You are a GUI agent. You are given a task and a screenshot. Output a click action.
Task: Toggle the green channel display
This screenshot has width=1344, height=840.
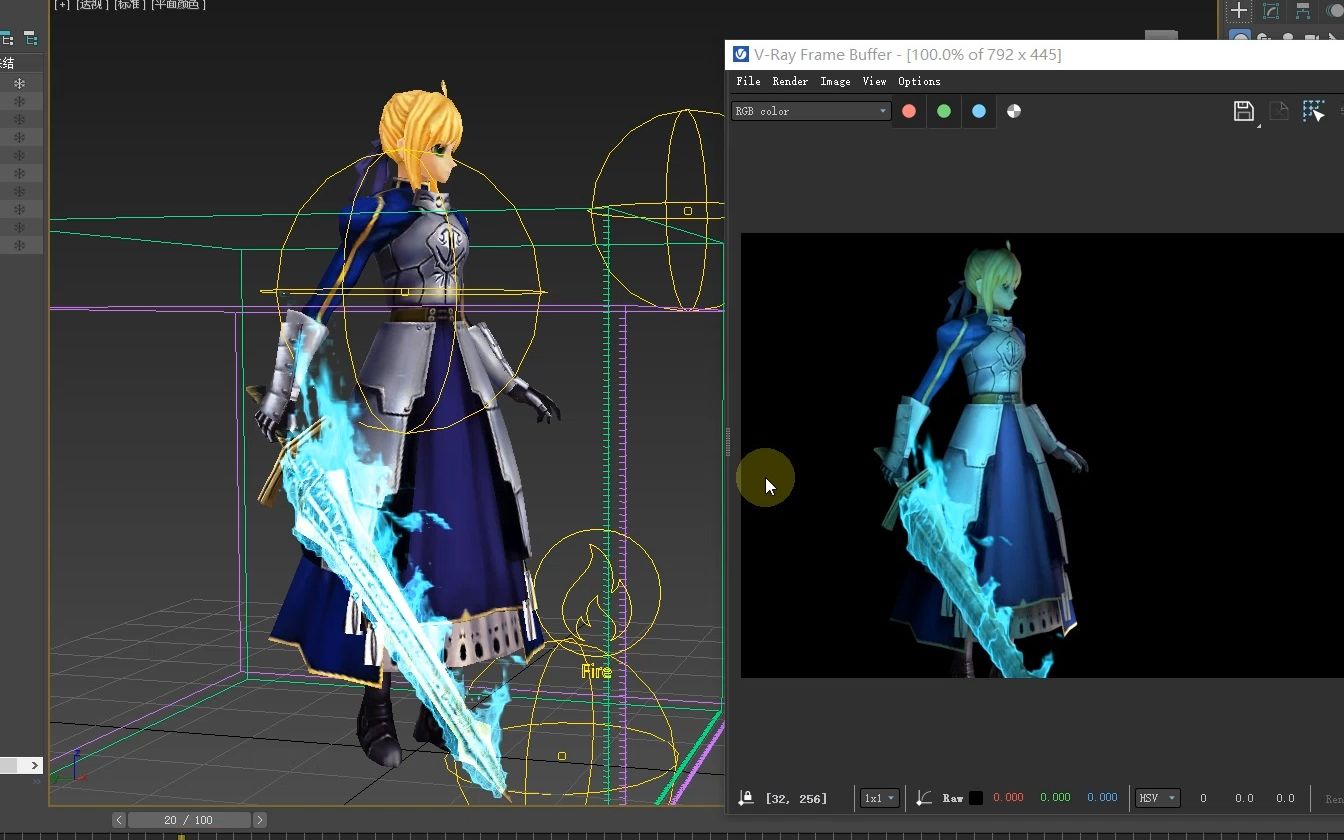point(944,111)
